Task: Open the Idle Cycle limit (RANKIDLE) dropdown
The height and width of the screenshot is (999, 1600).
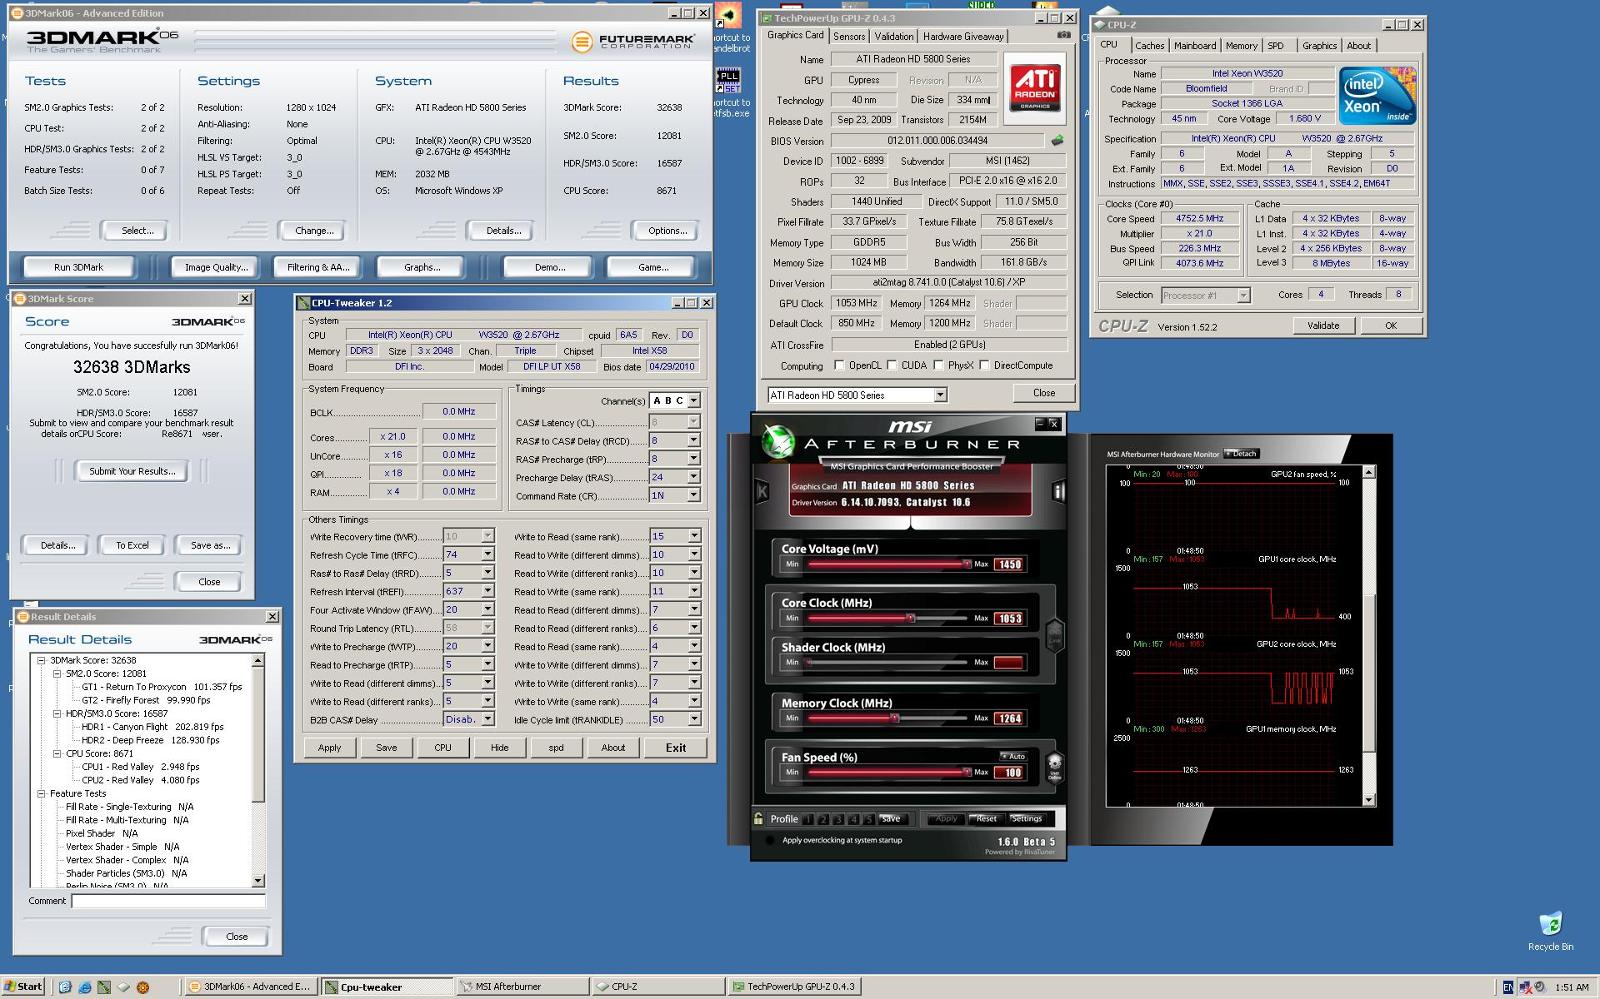Action: pos(694,719)
